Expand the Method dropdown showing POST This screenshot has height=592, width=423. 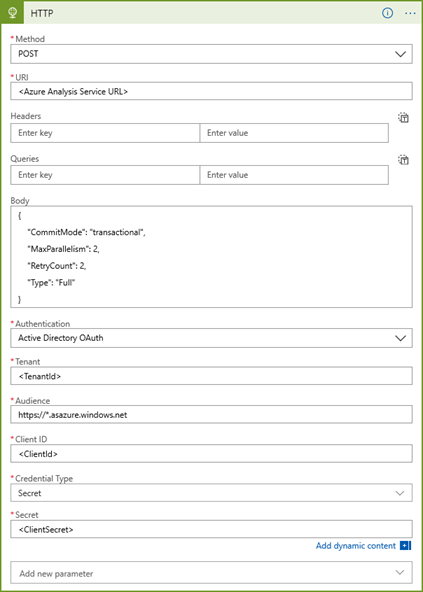pos(211,54)
